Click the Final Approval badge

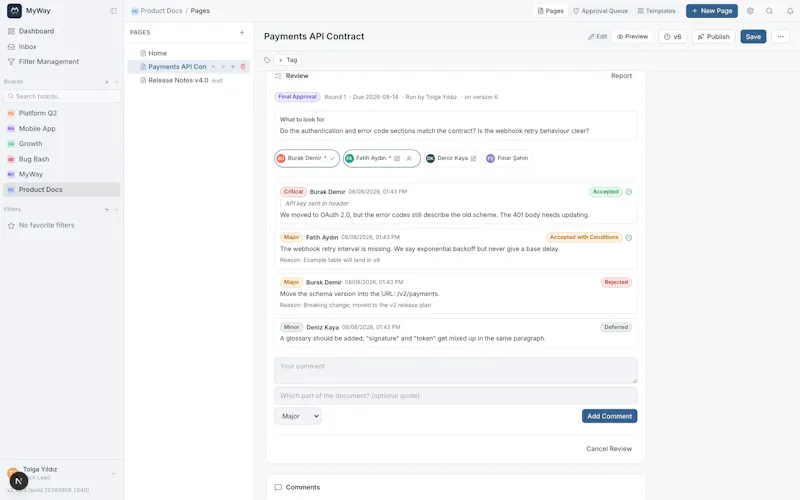[x=297, y=97]
